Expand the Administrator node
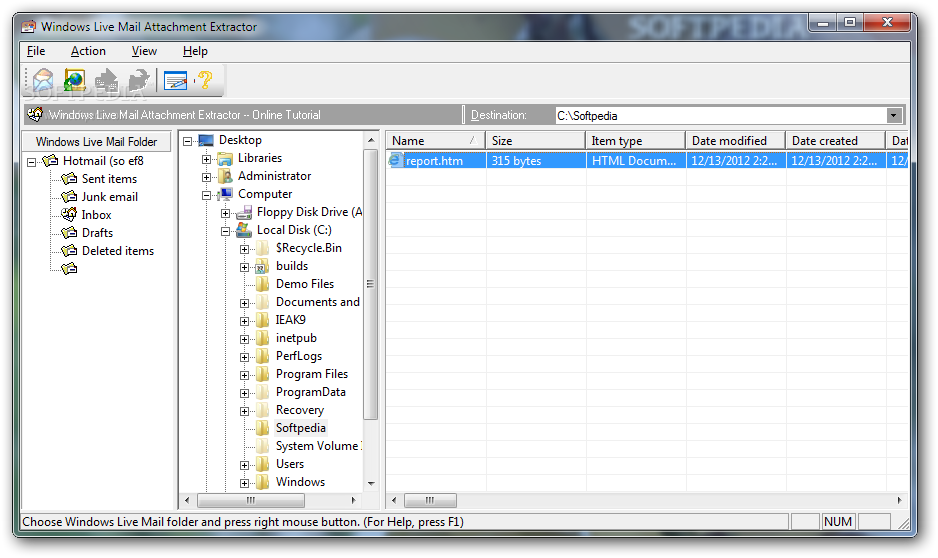 pyautogui.click(x=206, y=177)
